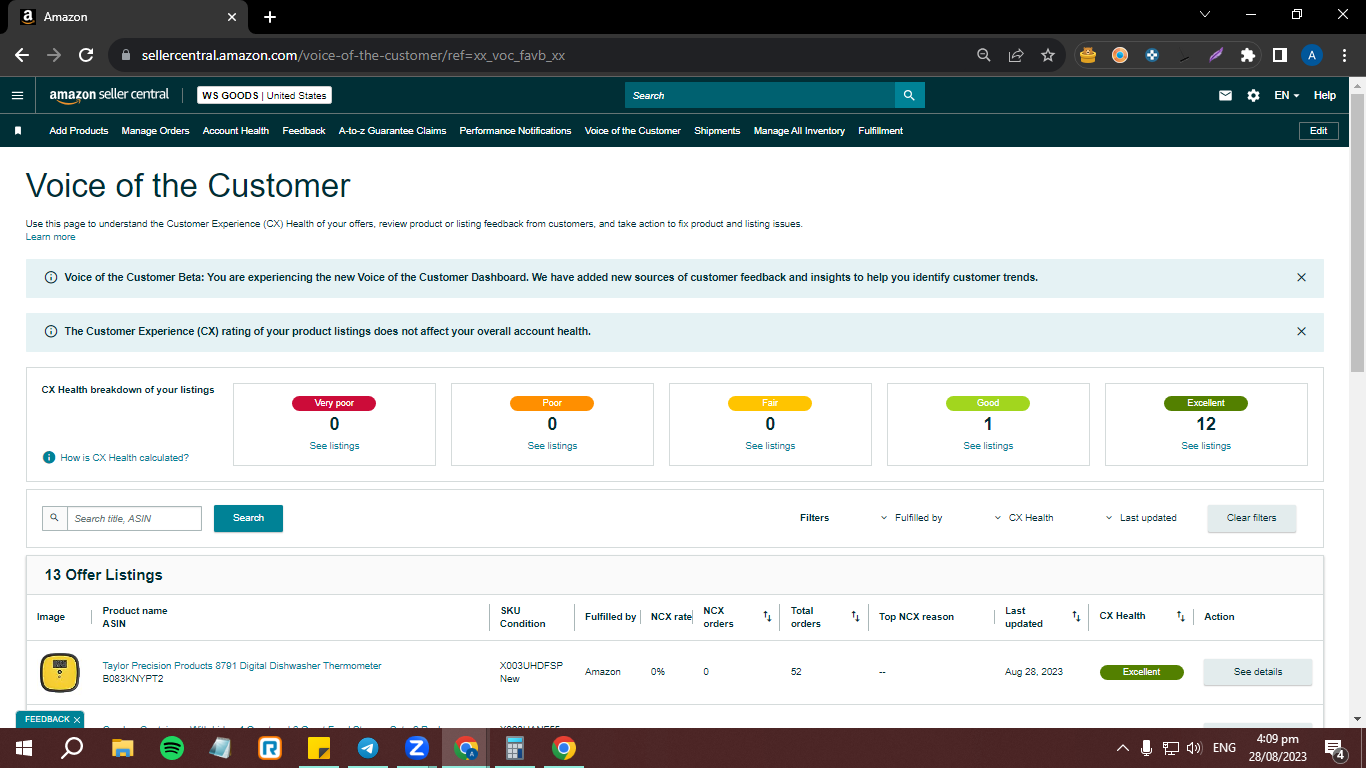This screenshot has width=1366, height=768.
Task: Click the Help link in the header
Action: 1325,95
